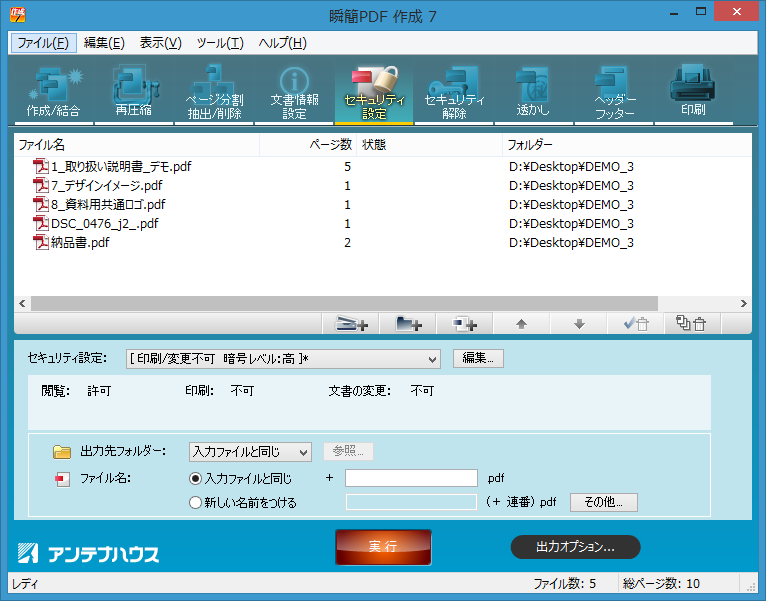Sort by ページ数 column header
This screenshot has width=766, height=601.
click(308, 145)
